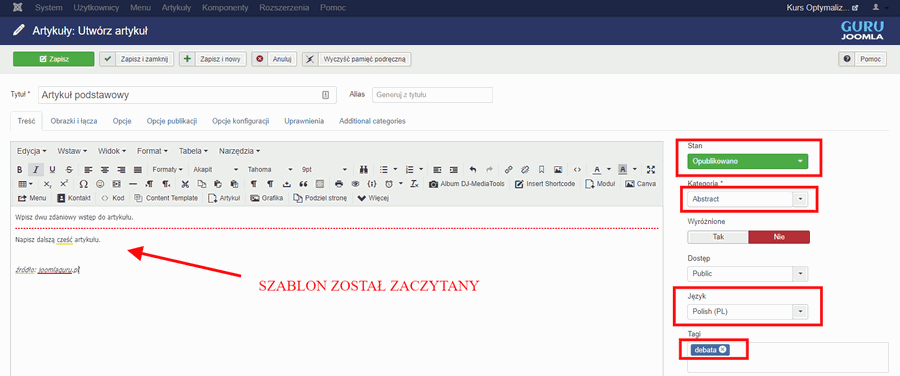Screen dimensions: 900x376
Task: Open the Narzędzia editor menu
Action: [239, 151]
